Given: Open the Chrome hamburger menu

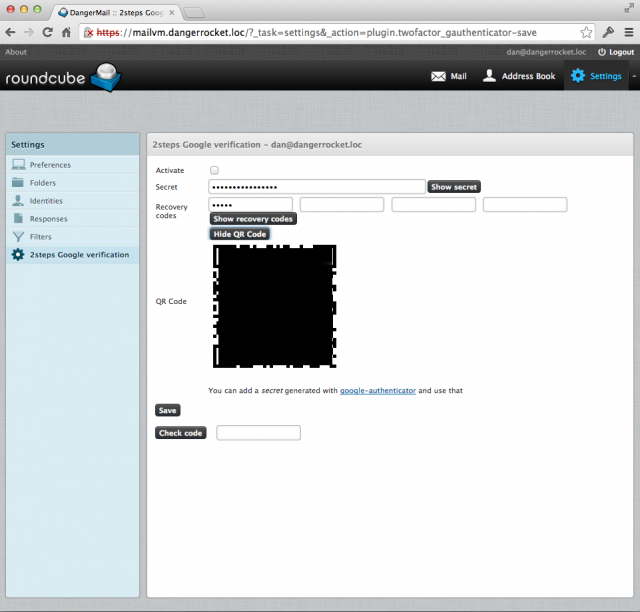Looking at the screenshot, I should 629,32.
